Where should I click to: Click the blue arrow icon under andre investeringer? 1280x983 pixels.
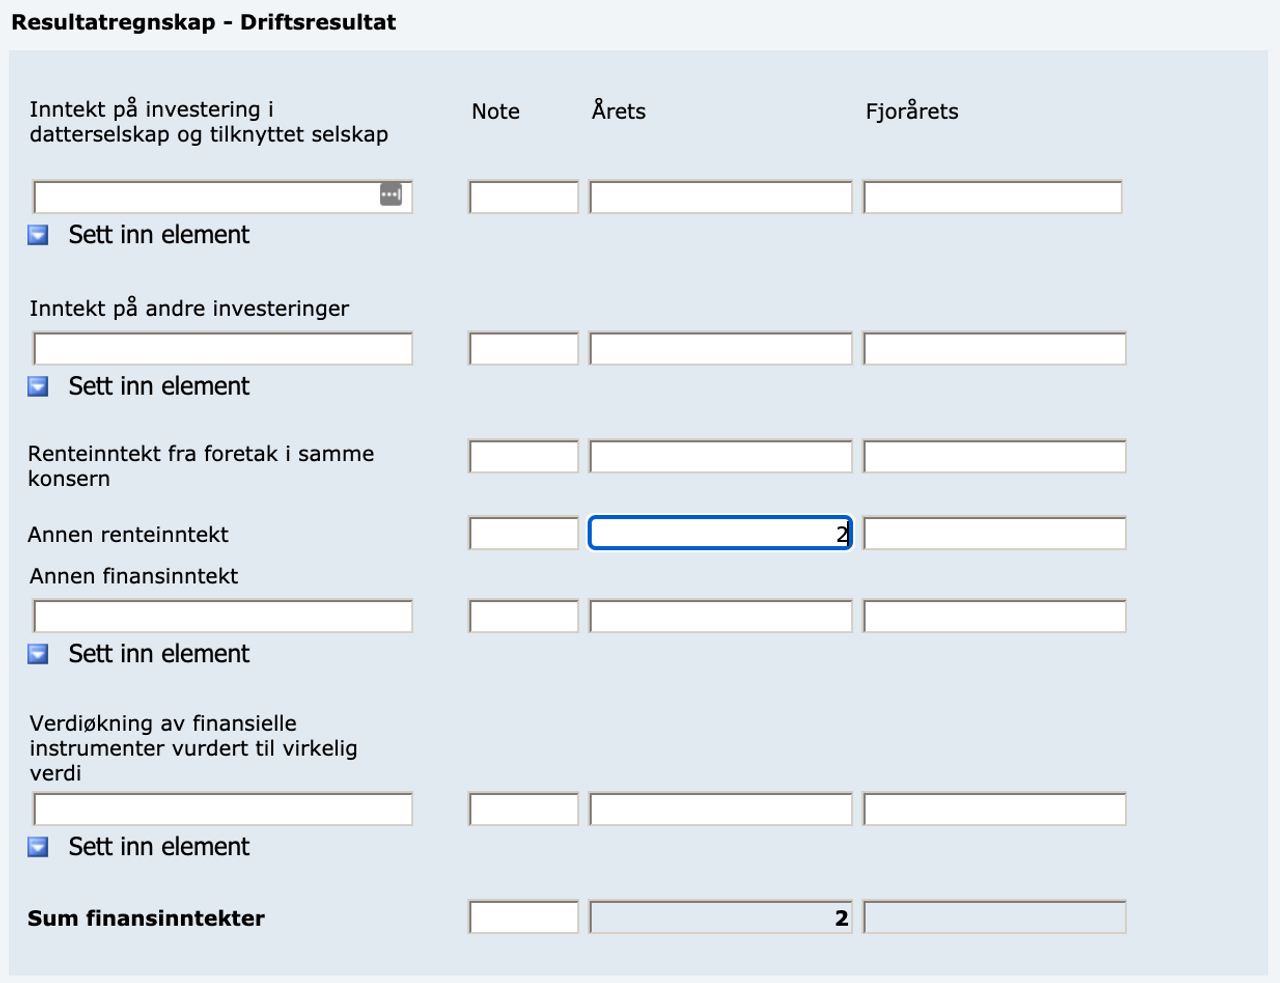(38, 386)
